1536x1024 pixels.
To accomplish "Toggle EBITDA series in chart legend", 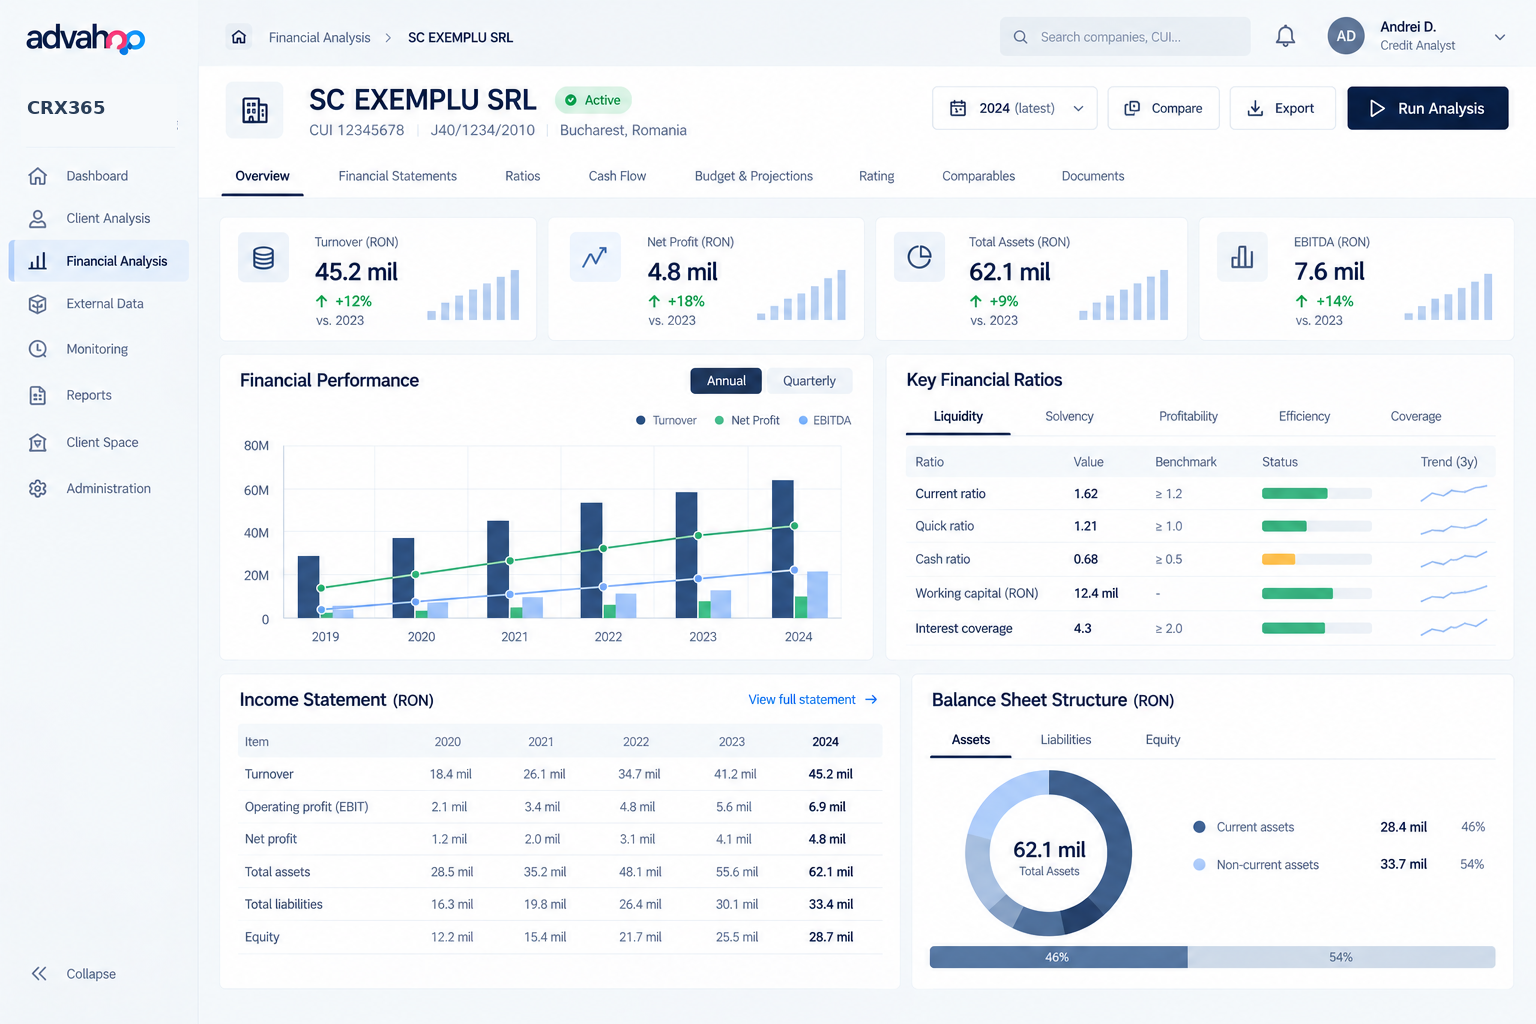I will coord(825,420).
